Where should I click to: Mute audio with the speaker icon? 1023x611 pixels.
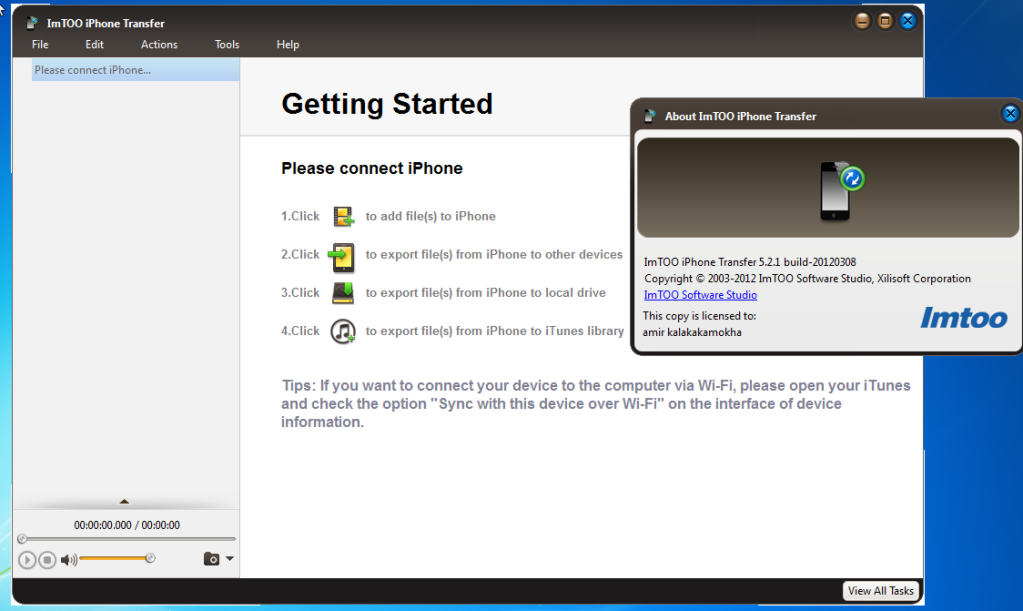pos(69,559)
